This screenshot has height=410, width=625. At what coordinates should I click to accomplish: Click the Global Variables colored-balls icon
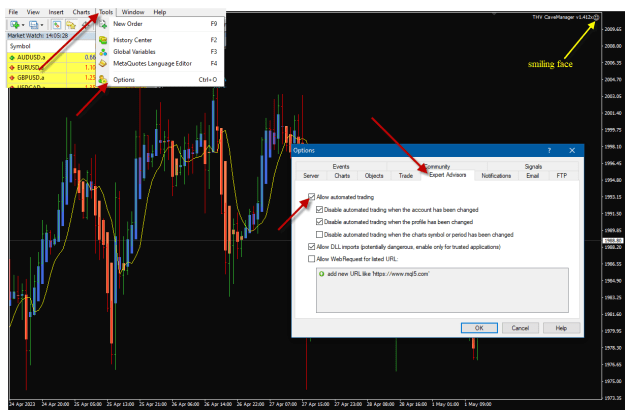pyautogui.click(x=103, y=52)
